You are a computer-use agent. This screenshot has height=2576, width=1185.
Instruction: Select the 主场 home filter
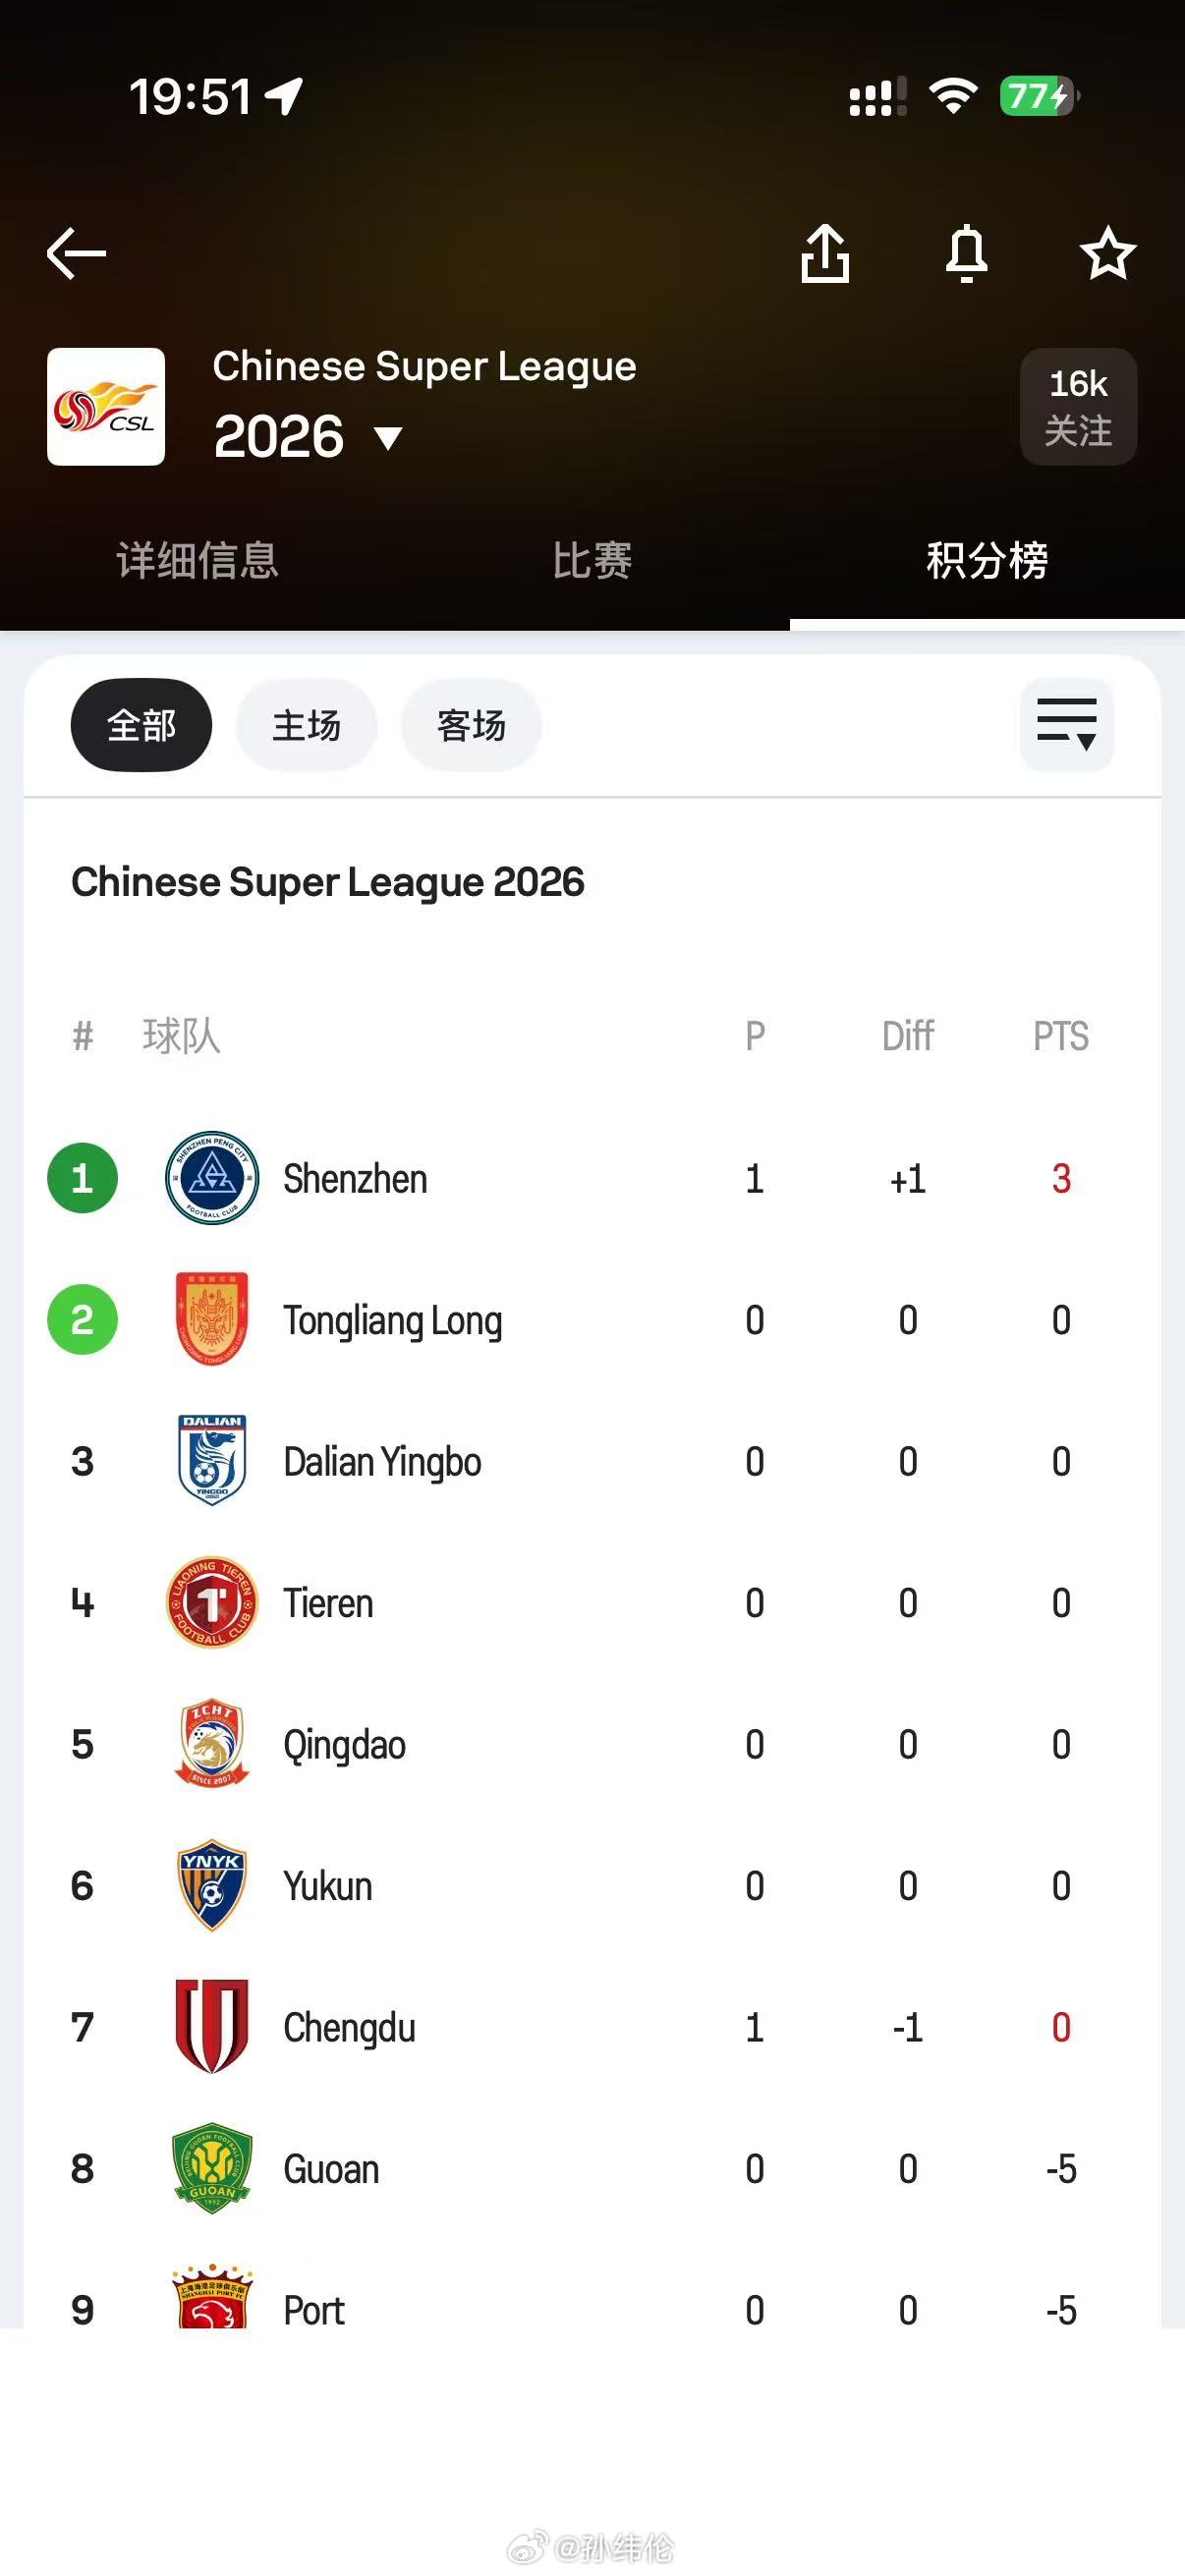306,725
